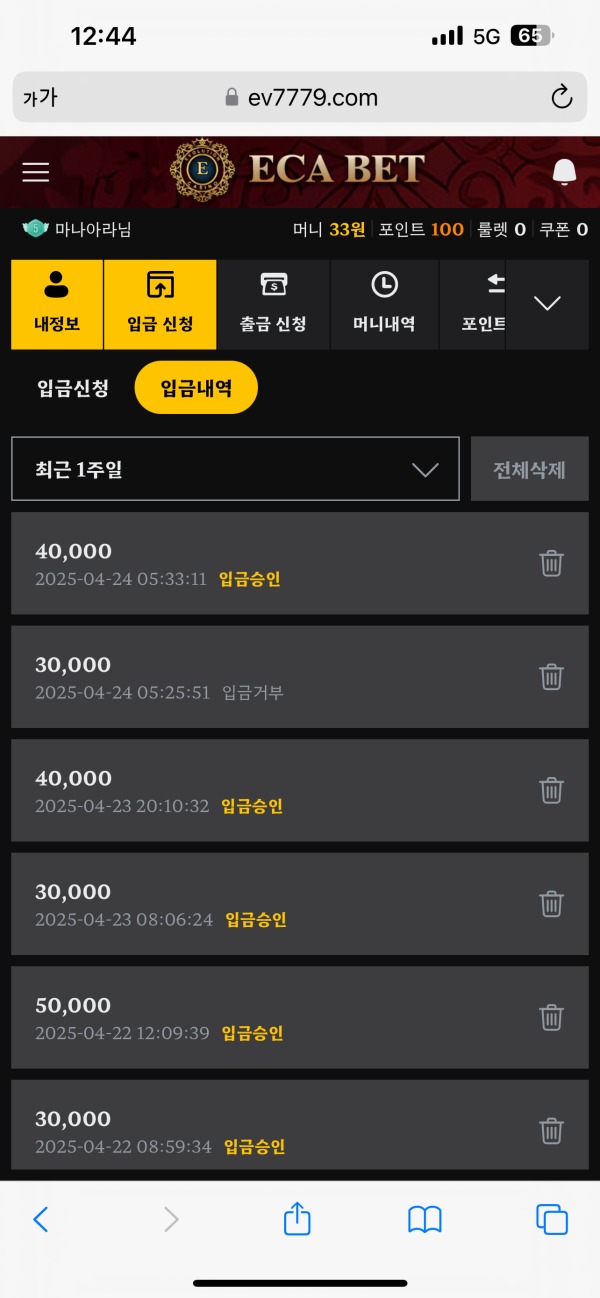The height and width of the screenshot is (1298, 600).
Task: Switch to the 출금 신청 tab
Action: tap(272, 304)
